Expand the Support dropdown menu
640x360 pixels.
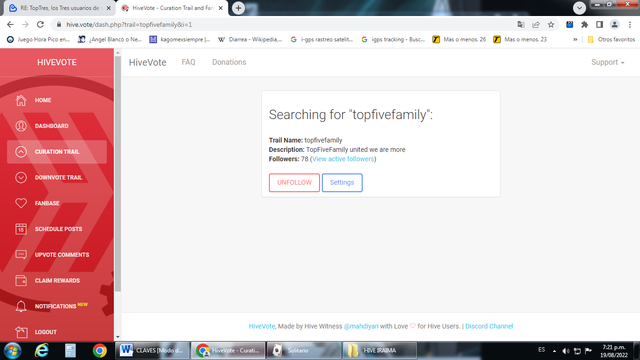pyautogui.click(x=607, y=62)
